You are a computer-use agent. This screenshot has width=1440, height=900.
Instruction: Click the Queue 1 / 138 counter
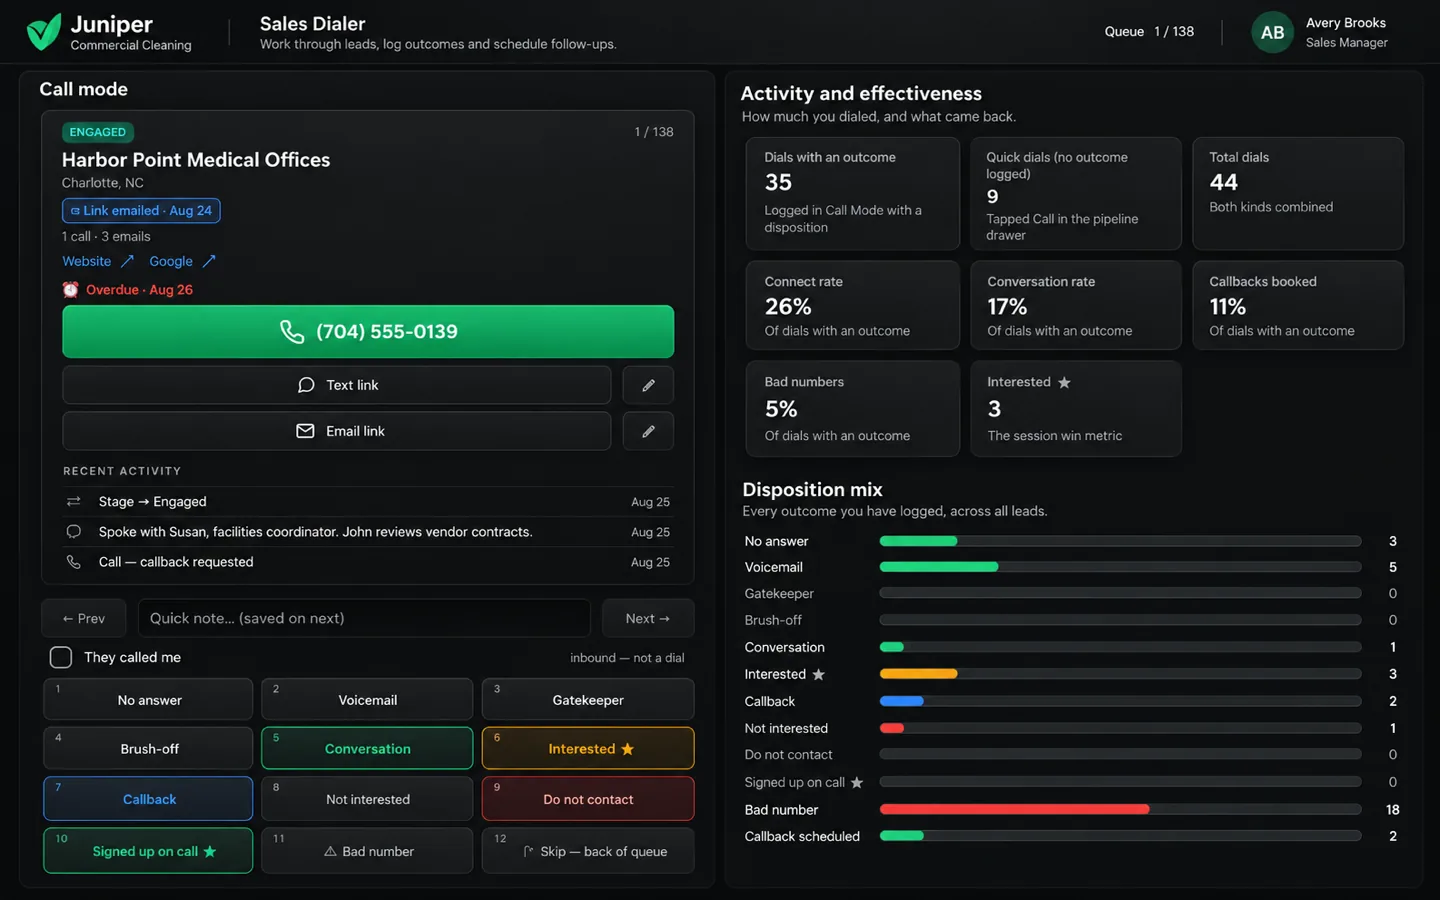(x=1149, y=32)
